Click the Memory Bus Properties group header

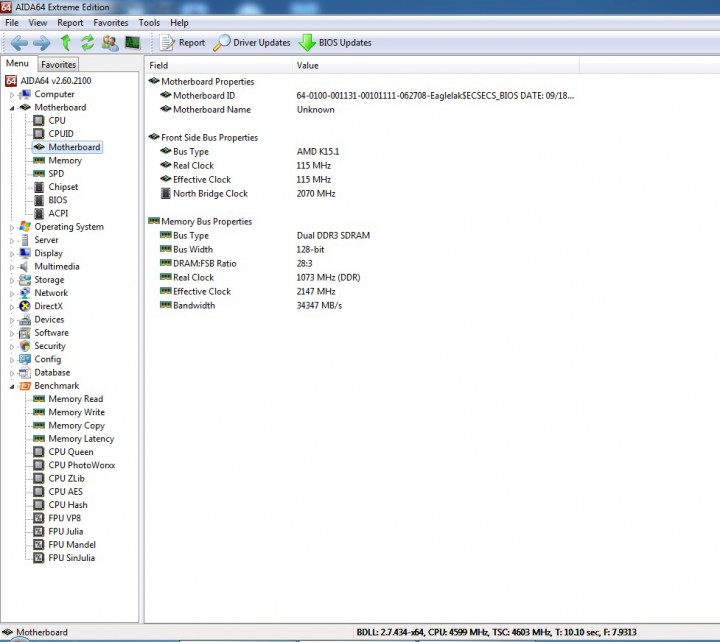pyautogui.click(x=200, y=221)
